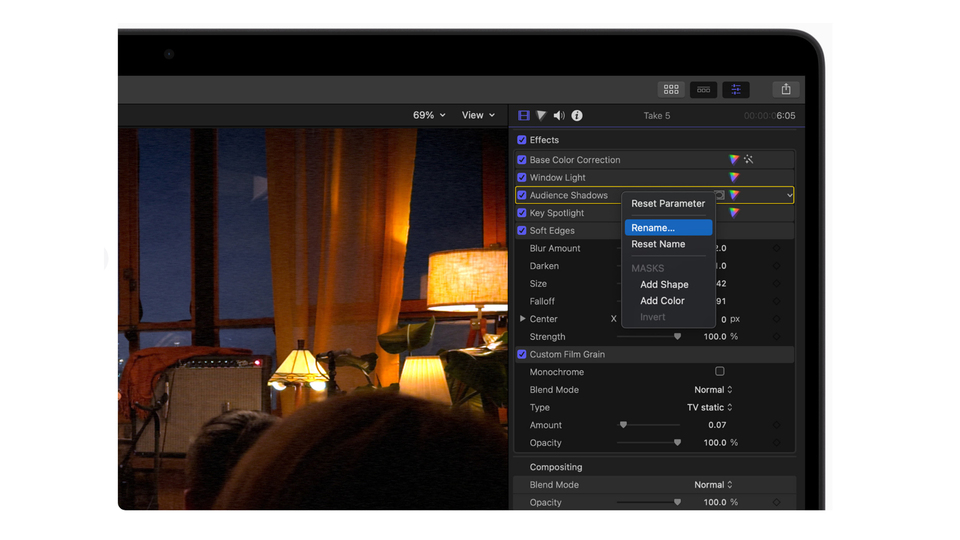The image size is (960, 540).
Task: Click the magic wand icon on Base Color Correction
Action: point(748,160)
